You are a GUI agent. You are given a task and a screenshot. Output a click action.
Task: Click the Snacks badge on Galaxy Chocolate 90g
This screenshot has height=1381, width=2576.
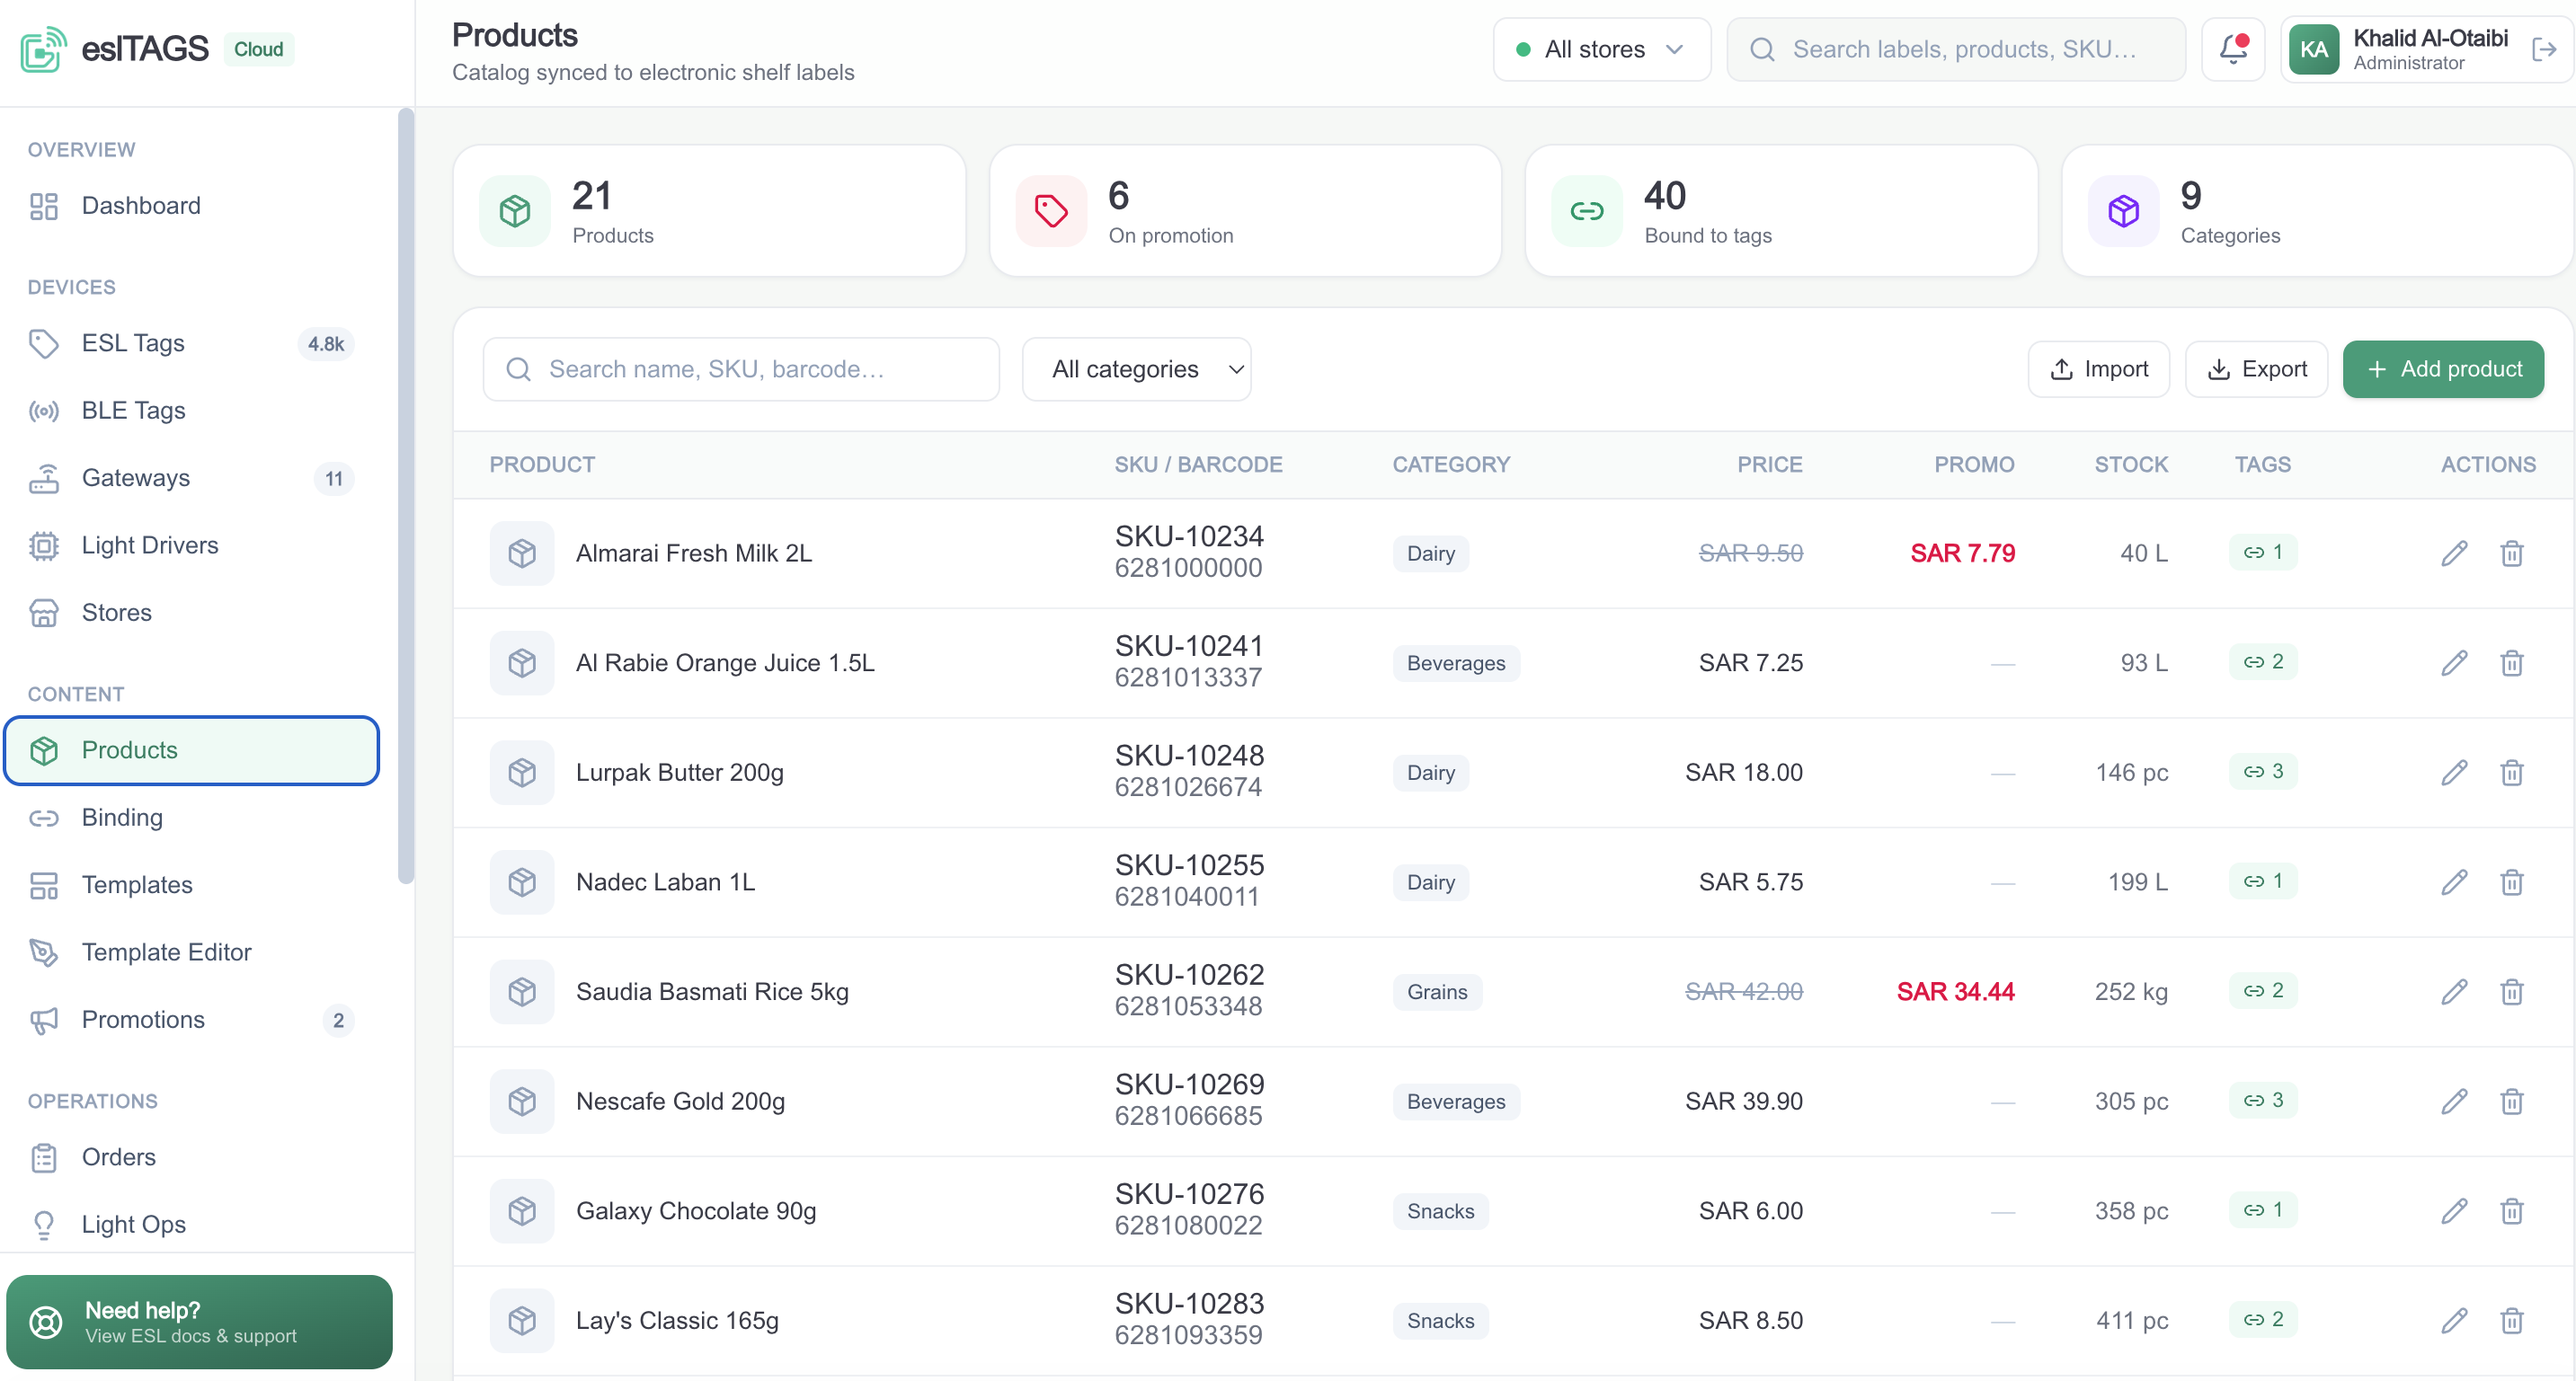[1440, 1211]
